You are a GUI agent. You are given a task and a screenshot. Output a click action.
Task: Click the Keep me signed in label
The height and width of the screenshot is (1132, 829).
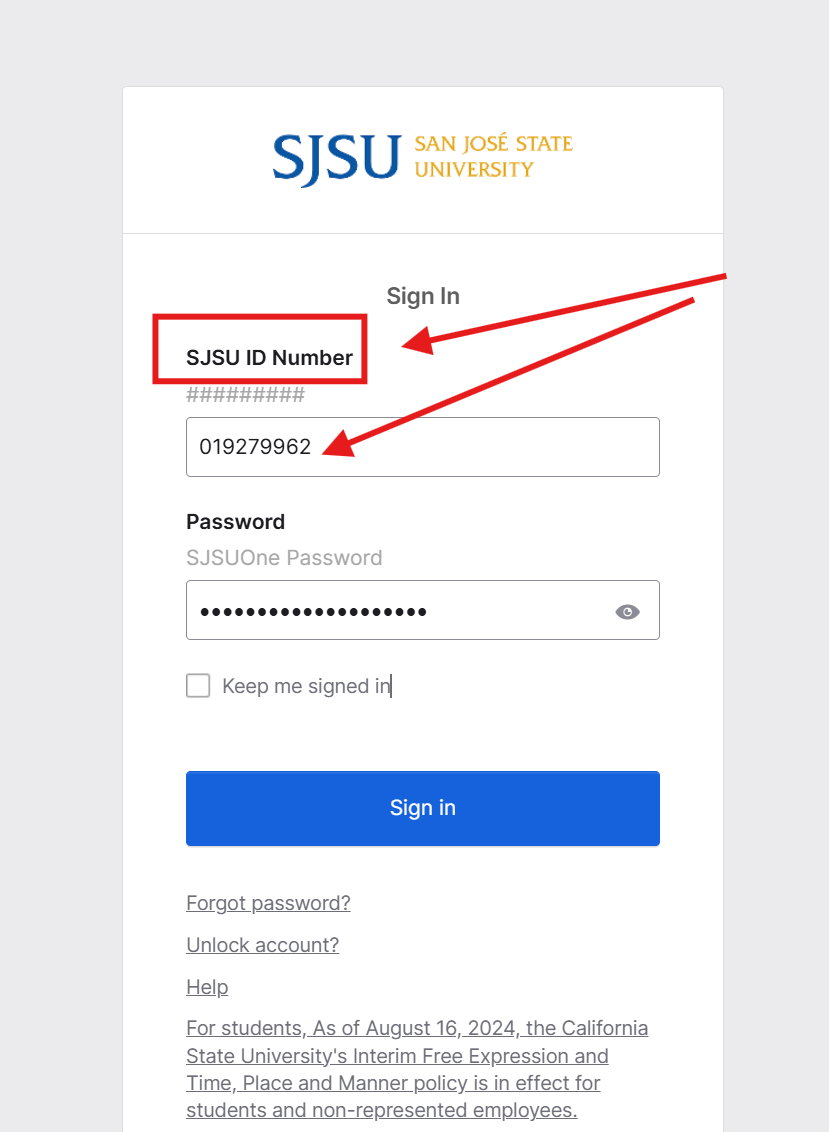[x=306, y=686]
